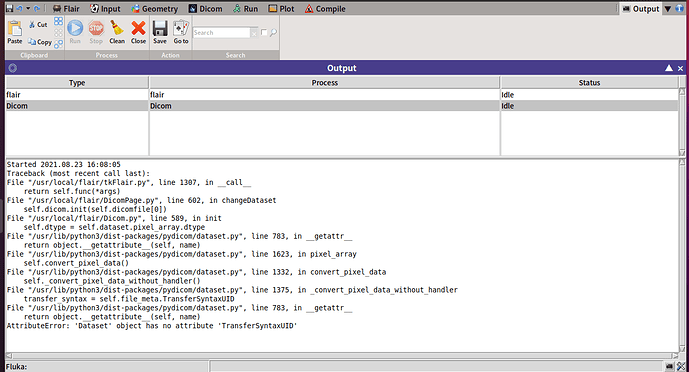The height and width of the screenshot is (372, 689).
Task: Toggle the checkbox next to the search field
Action: pos(264,32)
